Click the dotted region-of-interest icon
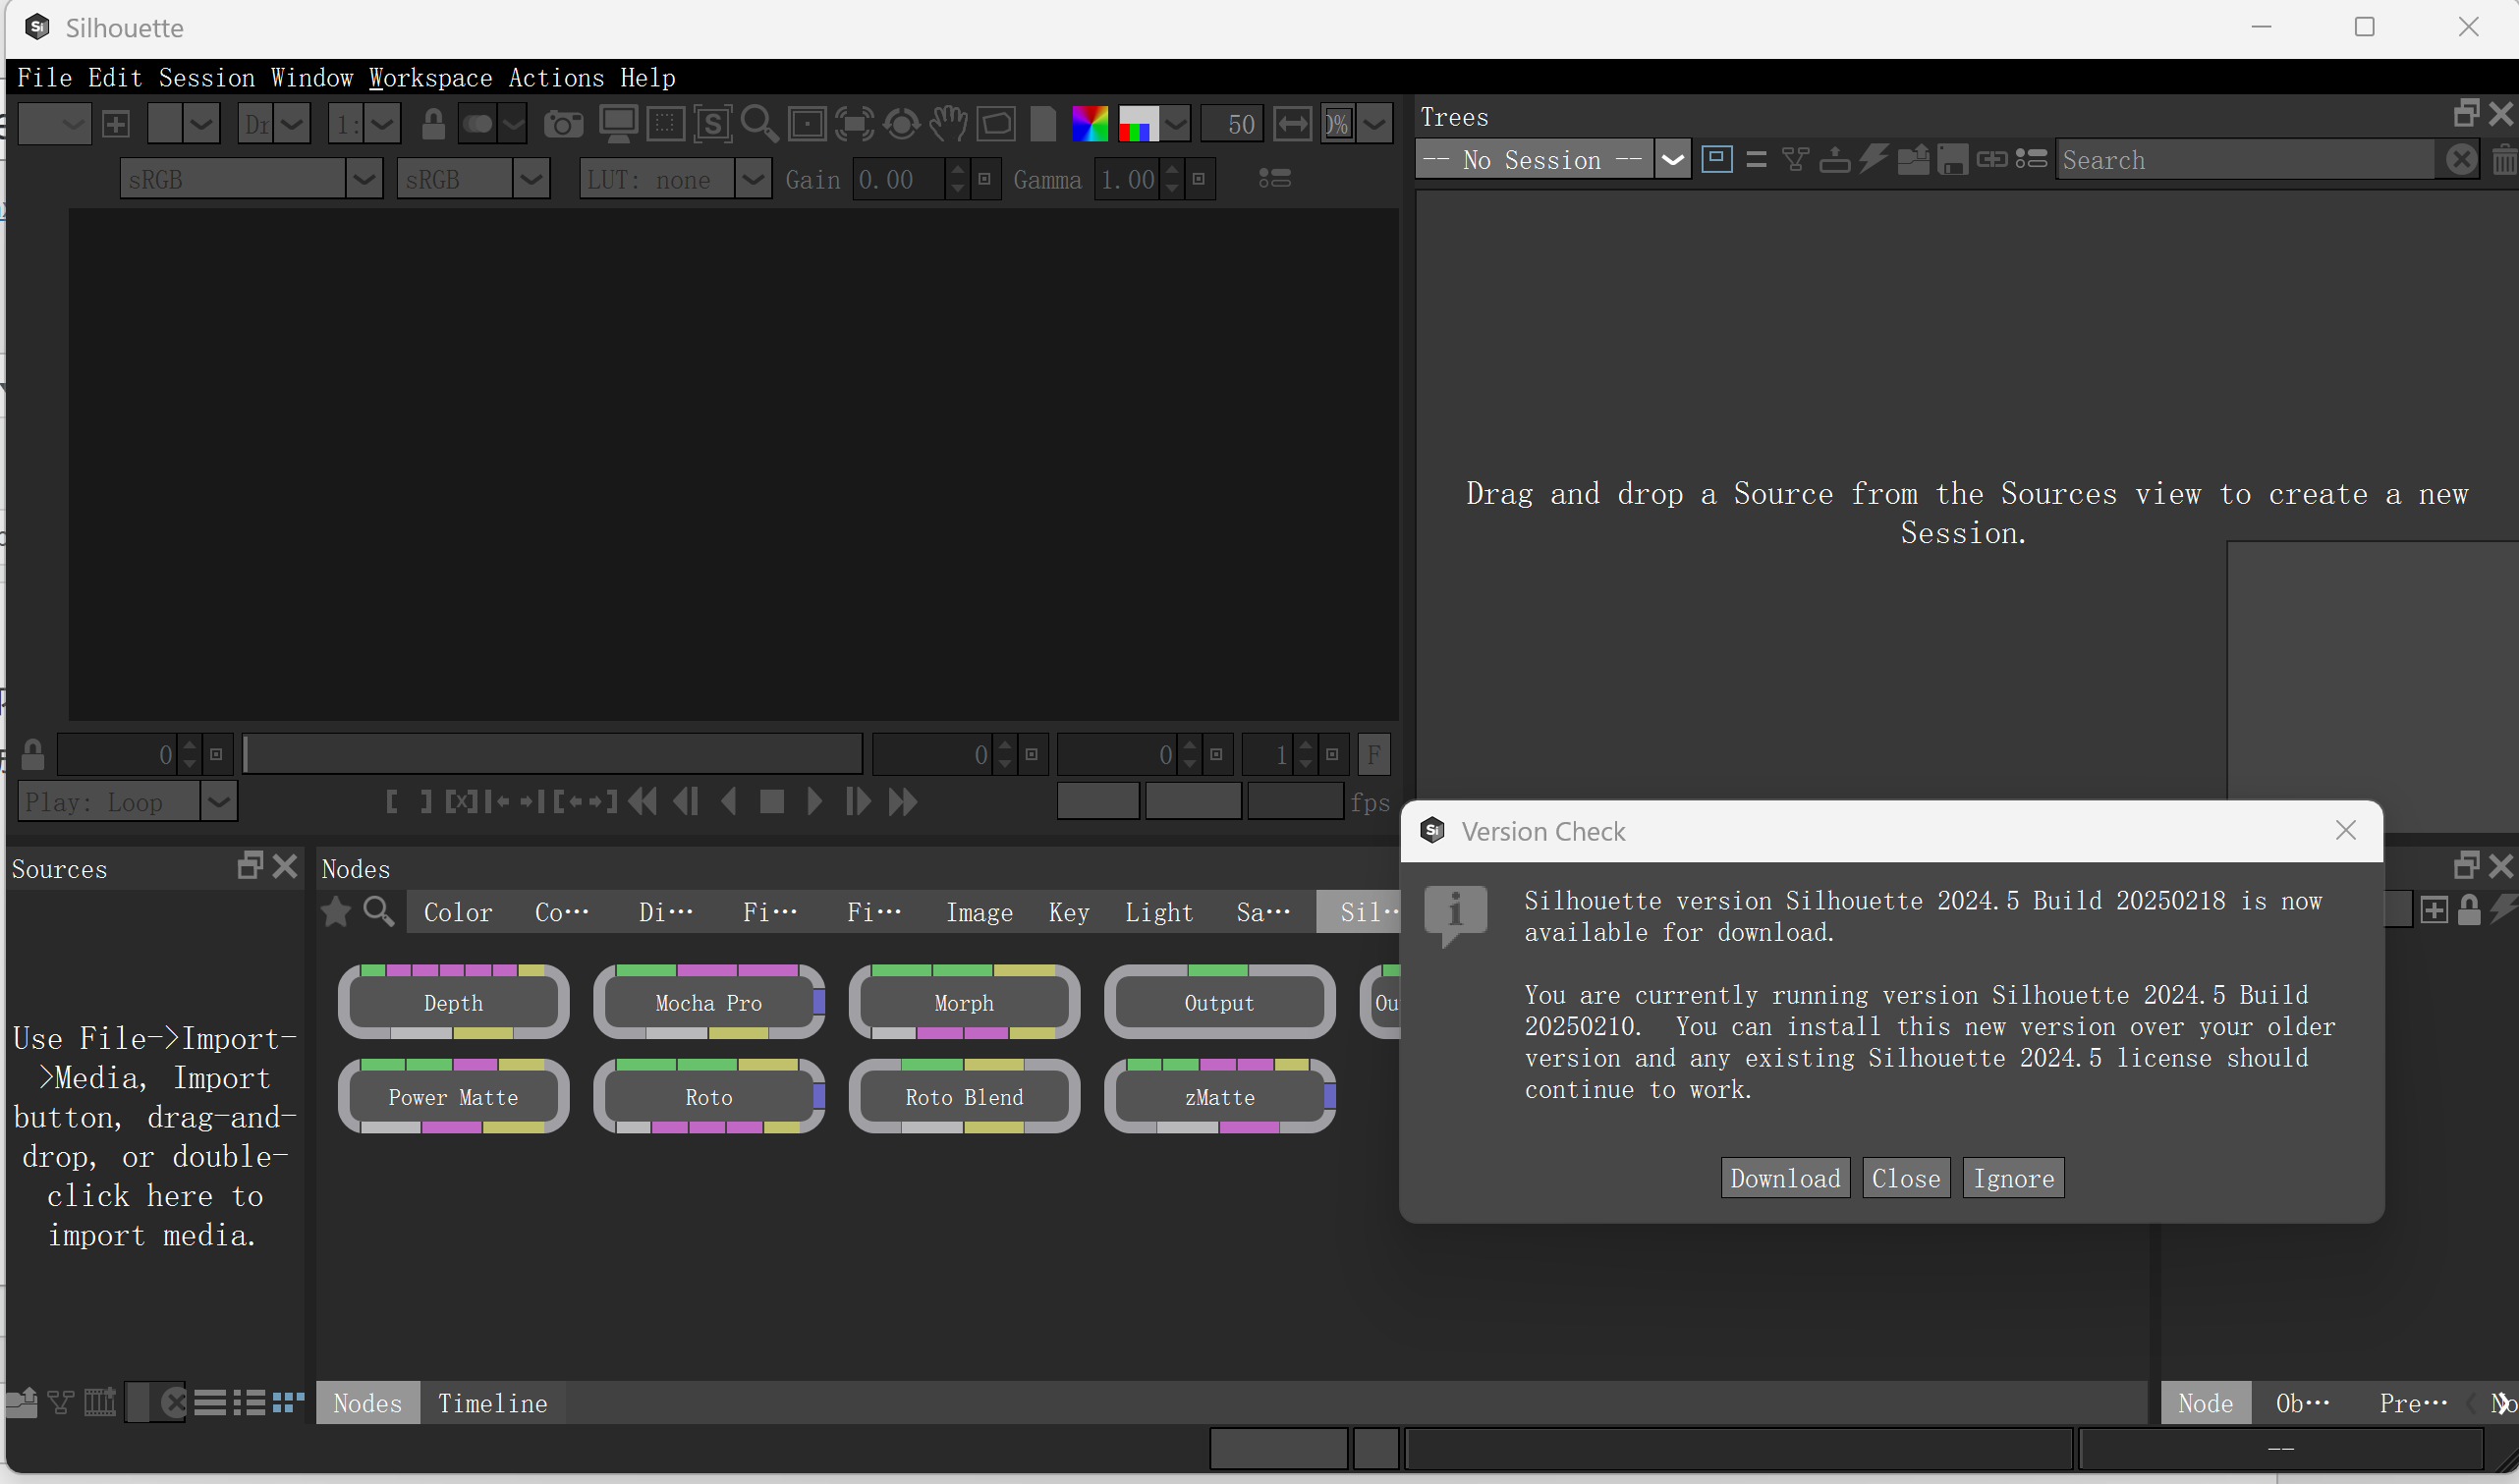The width and height of the screenshot is (2519, 1484). pos(665,124)
